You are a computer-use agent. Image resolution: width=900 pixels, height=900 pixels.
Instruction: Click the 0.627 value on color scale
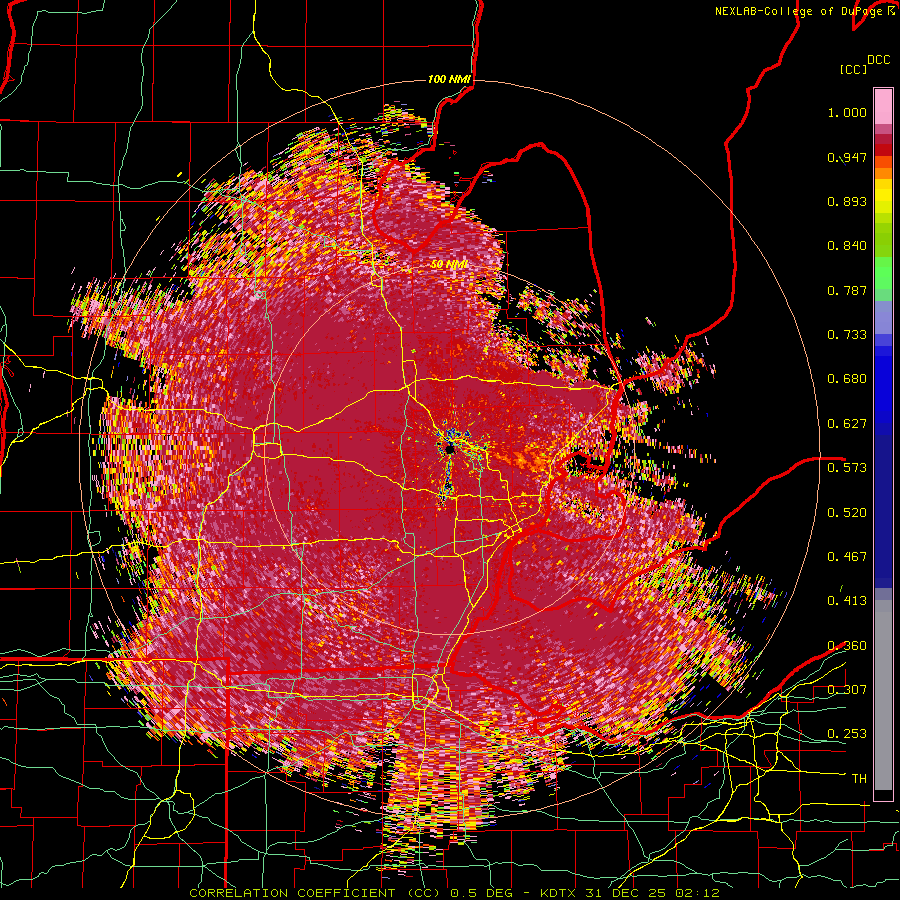[847, 424]
